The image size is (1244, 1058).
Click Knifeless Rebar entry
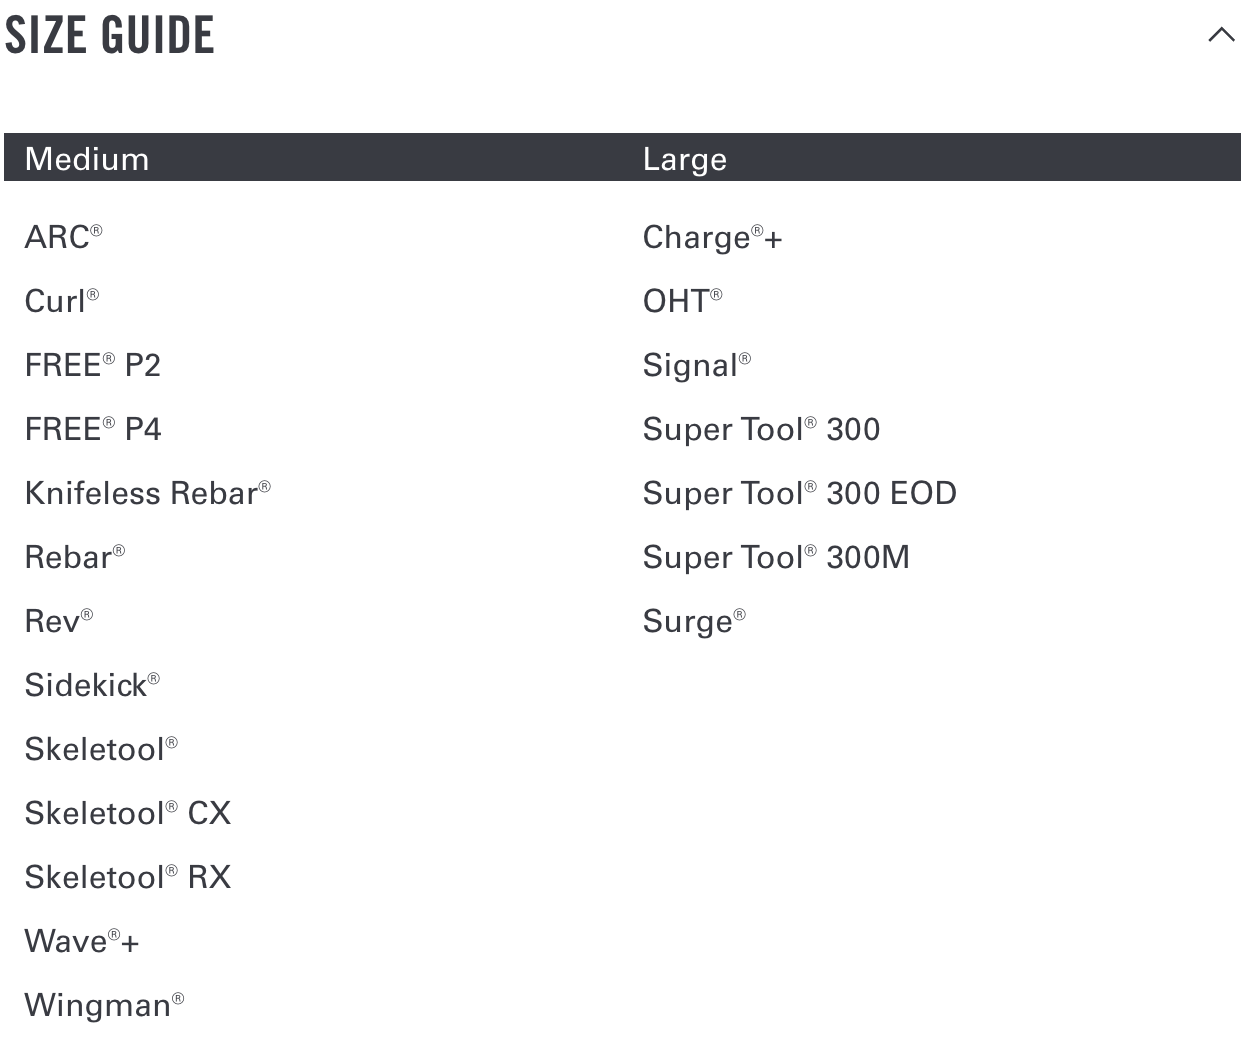coord(148,493)
